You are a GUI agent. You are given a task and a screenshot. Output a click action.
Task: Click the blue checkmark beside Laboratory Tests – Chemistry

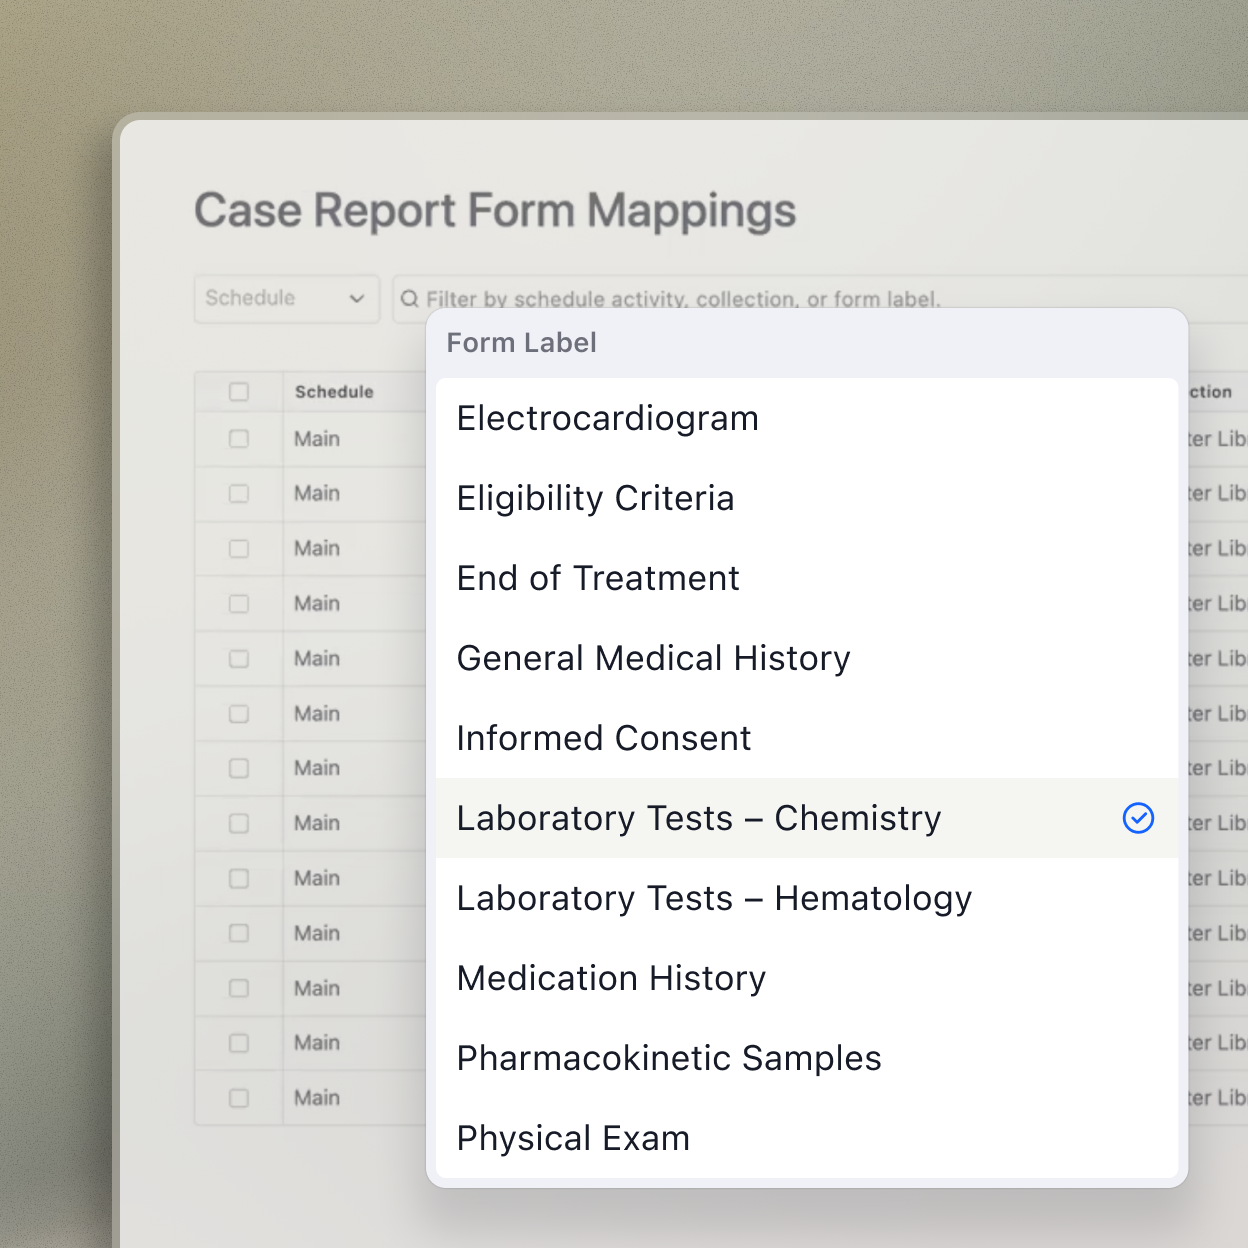(1138, 818)
